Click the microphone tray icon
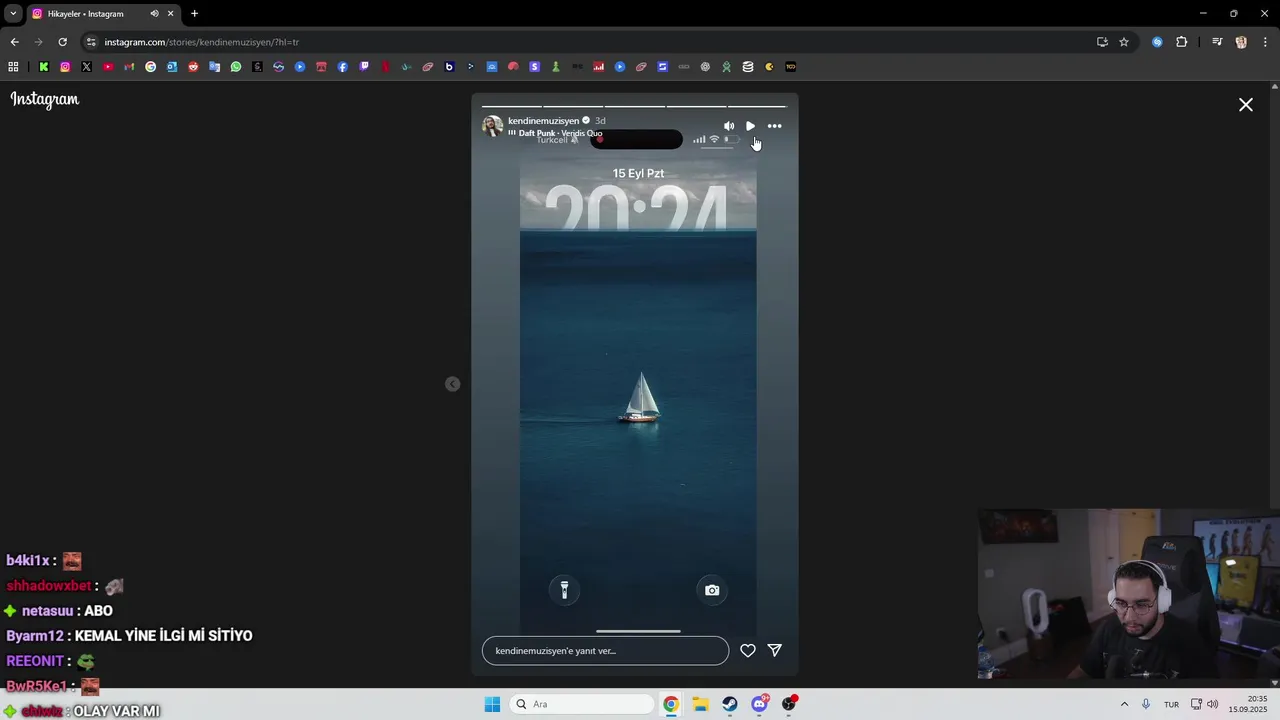 pyautogui.click(x=1146, y=704)
